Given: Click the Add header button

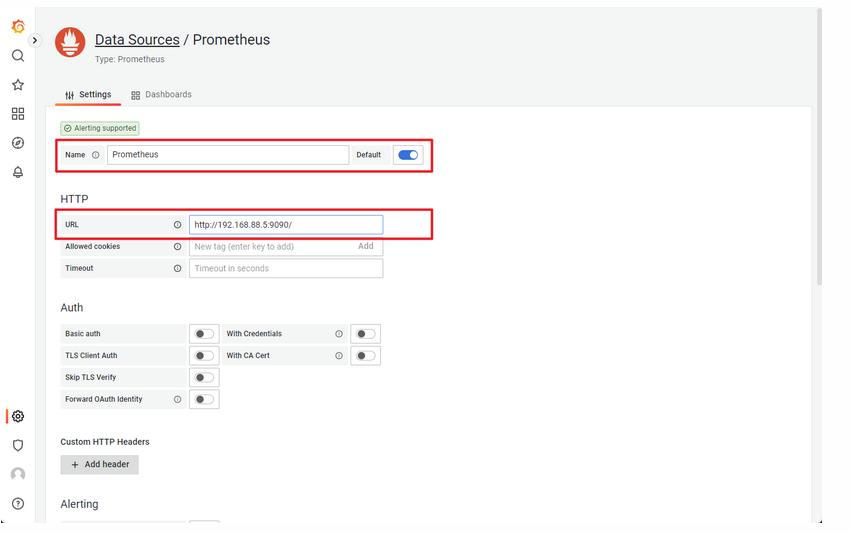Looking at the screenshot, I should click(100, 465).
